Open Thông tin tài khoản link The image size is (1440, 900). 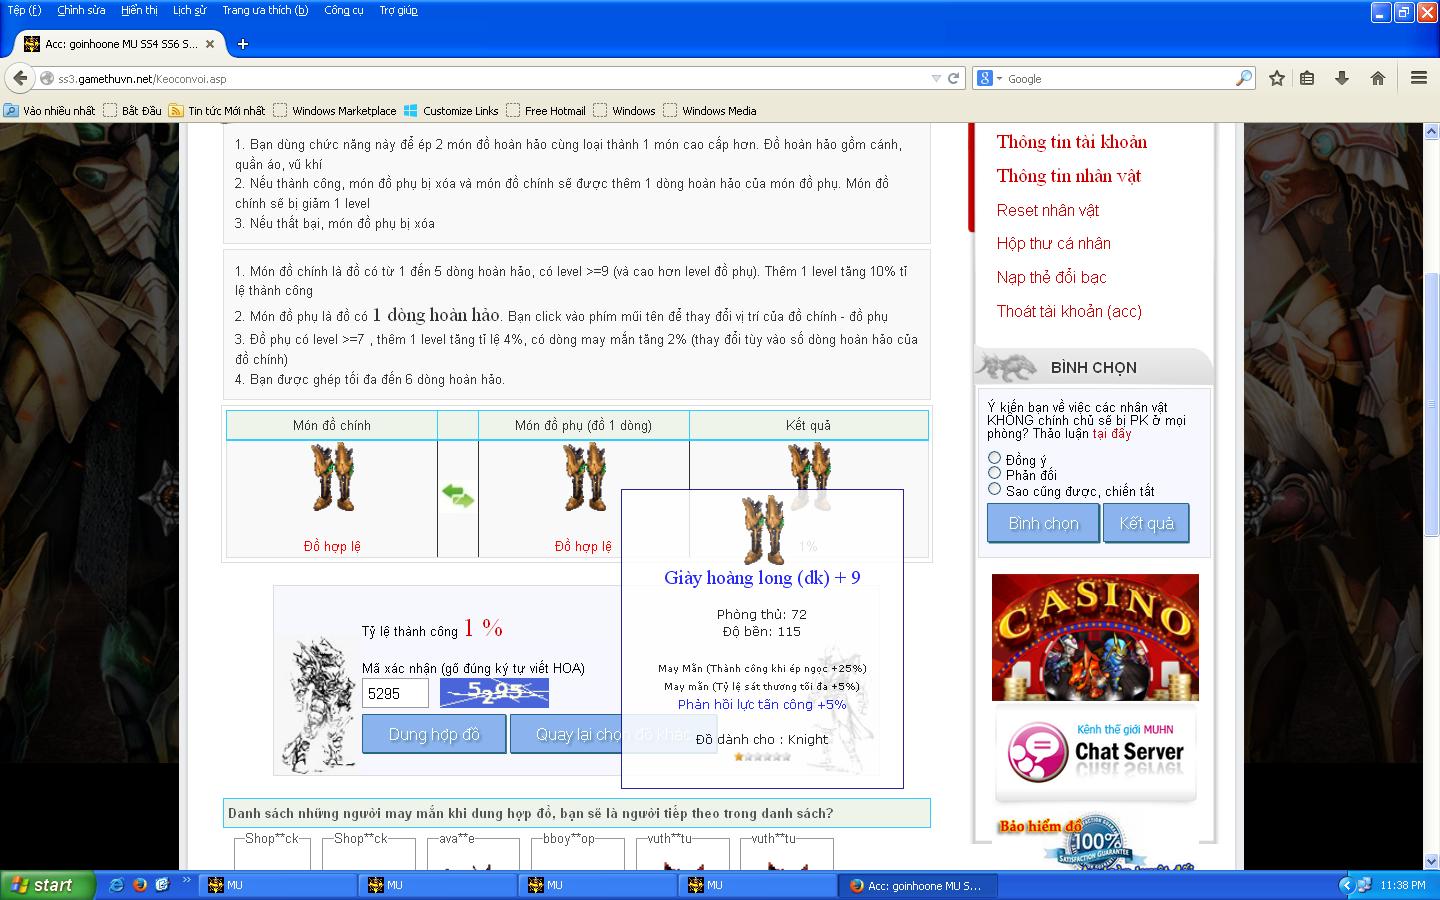tap(1071, 142)
